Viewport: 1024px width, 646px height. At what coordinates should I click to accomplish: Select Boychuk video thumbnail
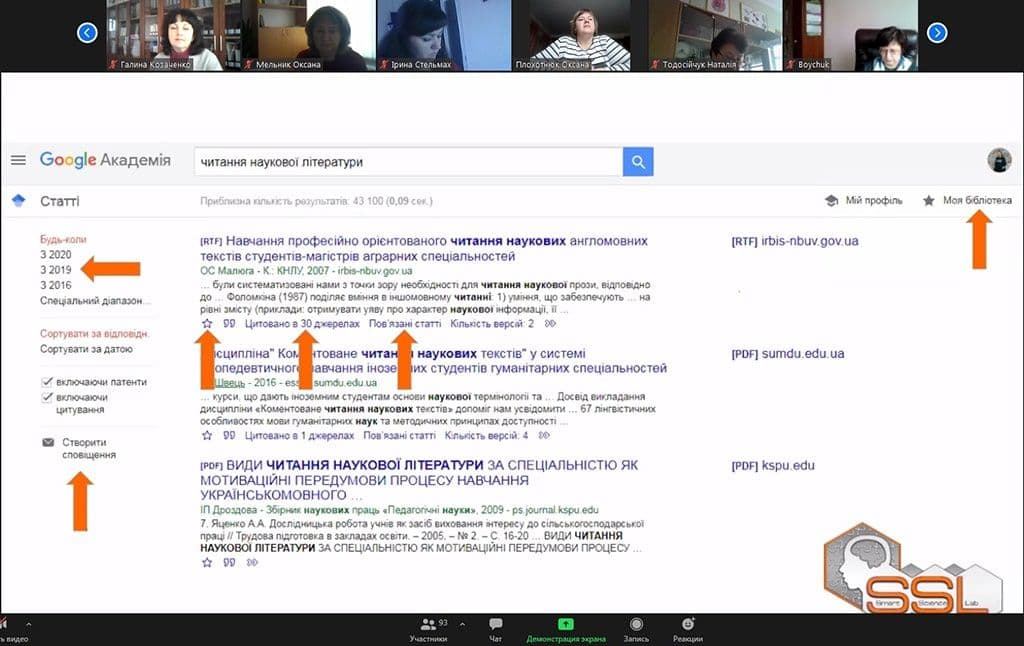850,35
